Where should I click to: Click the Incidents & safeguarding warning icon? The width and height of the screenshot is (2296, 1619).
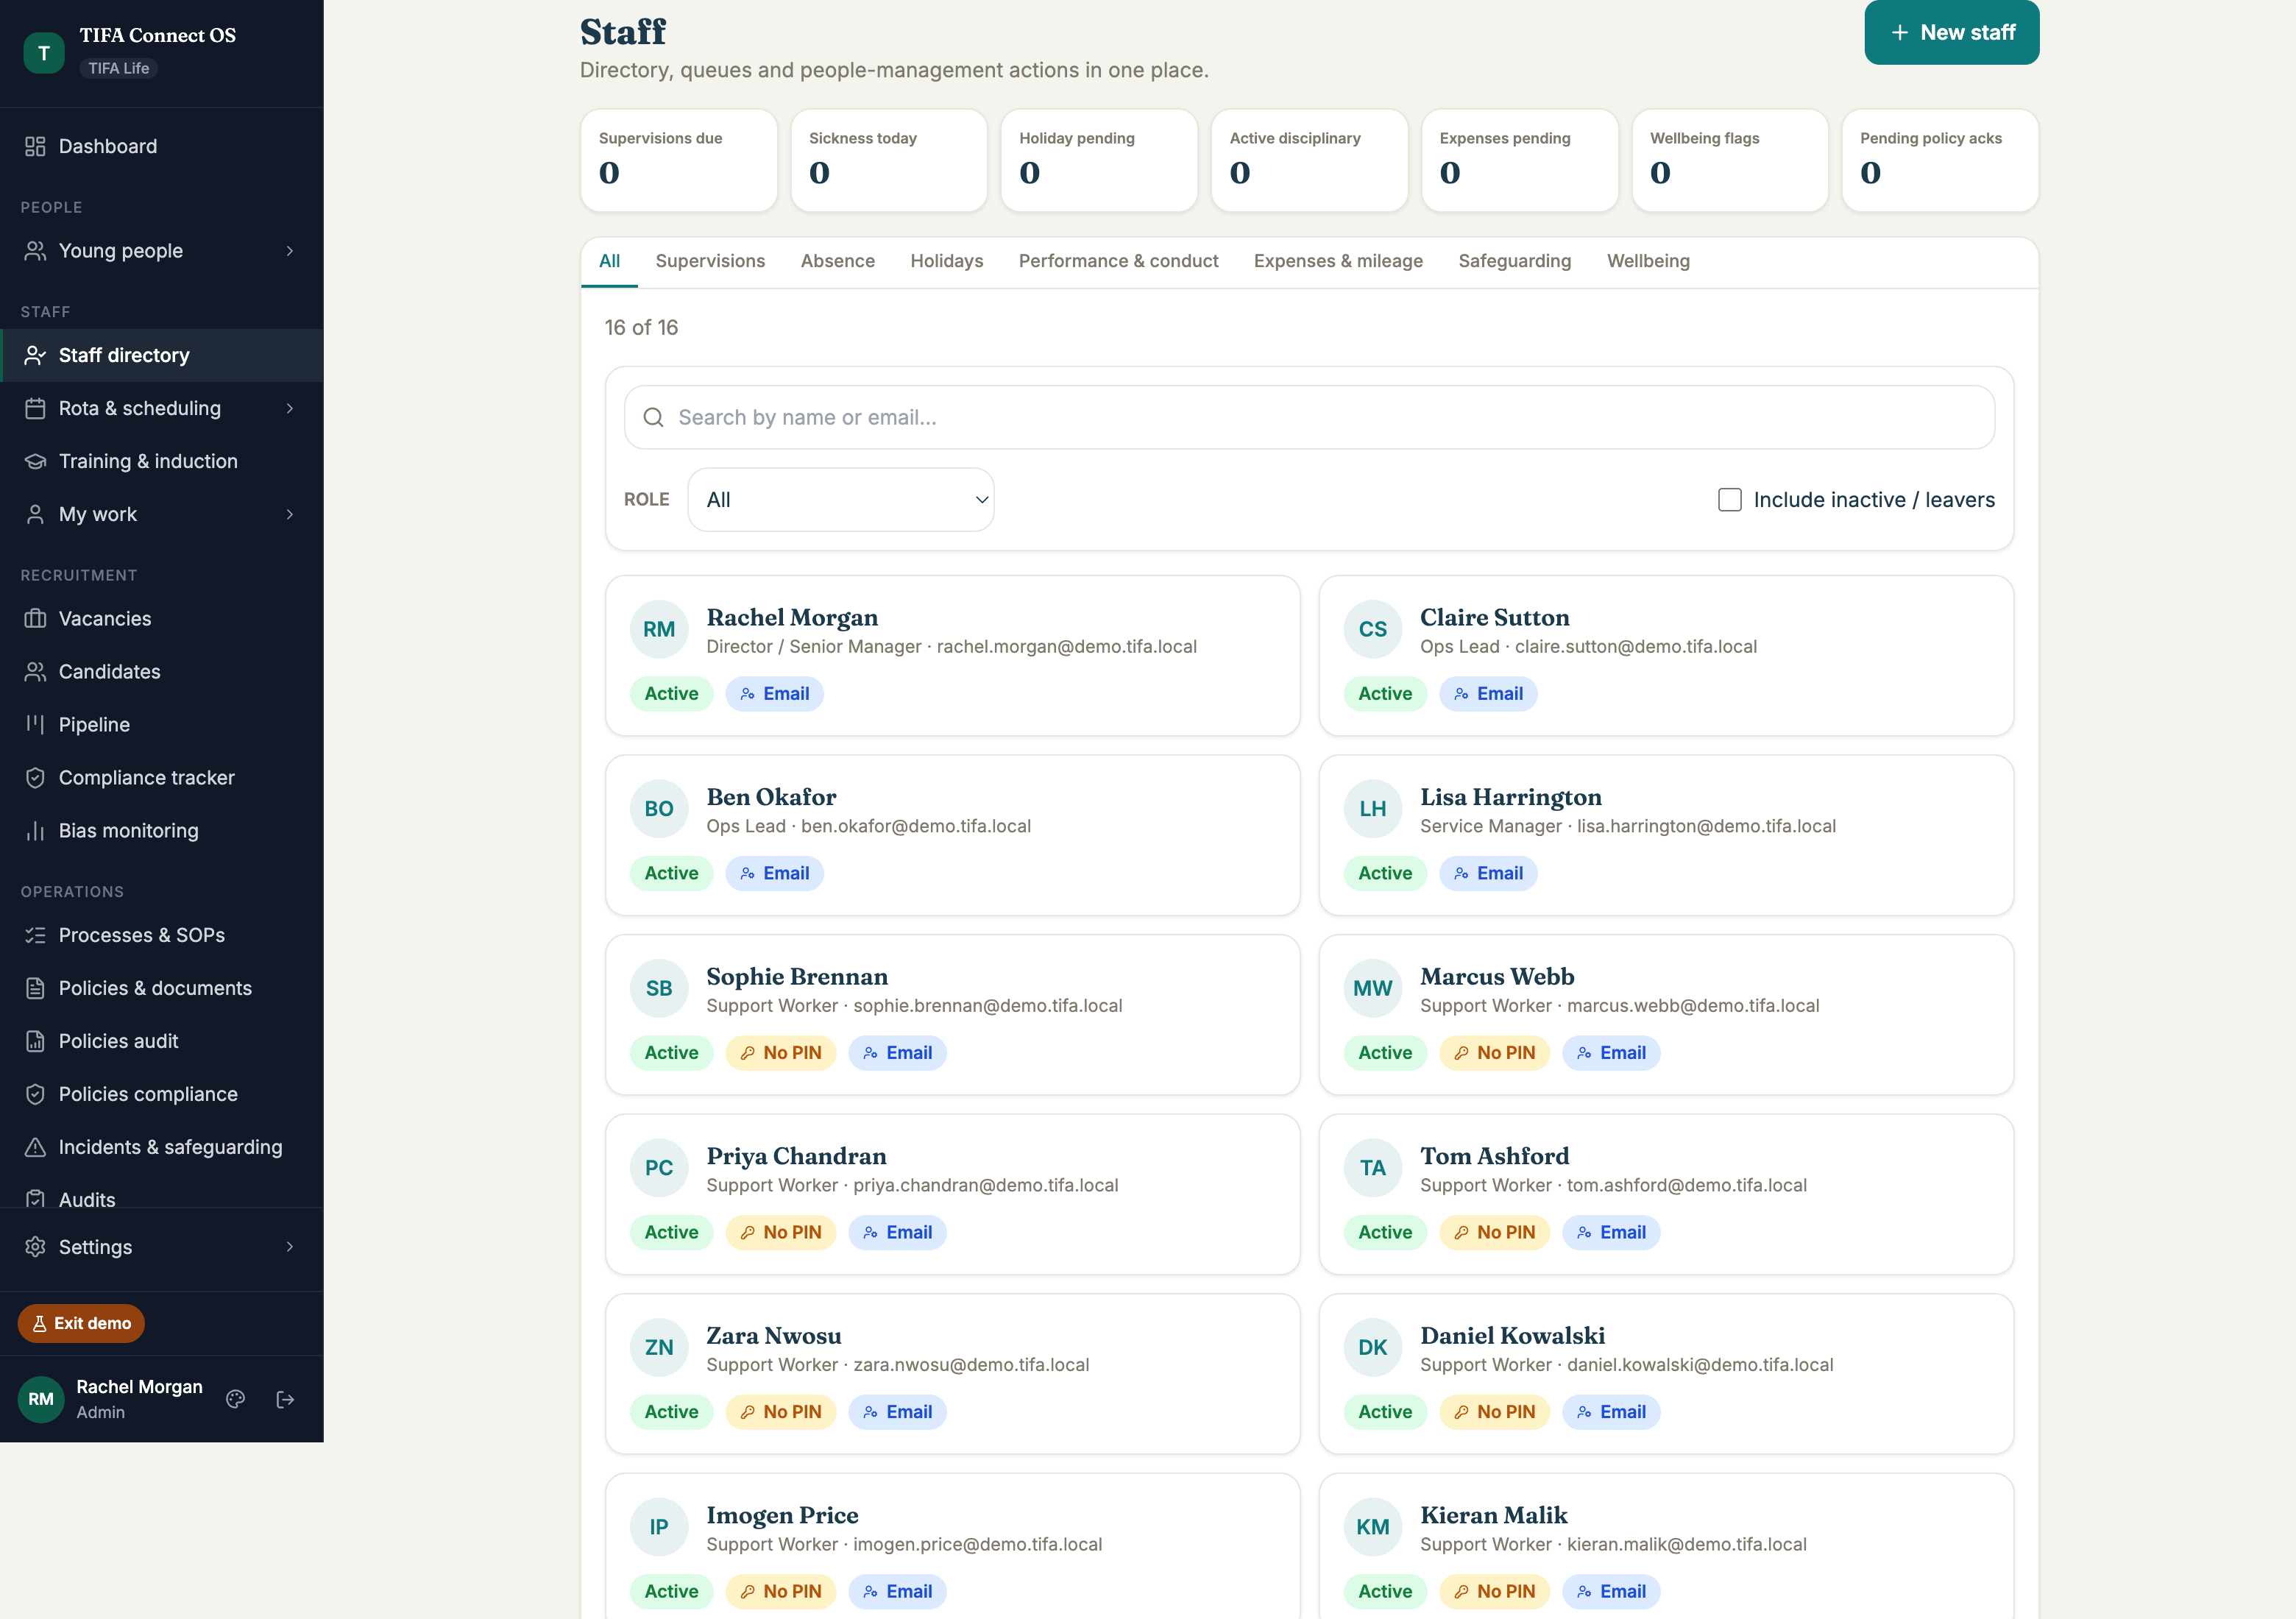tap(35, 1147)
